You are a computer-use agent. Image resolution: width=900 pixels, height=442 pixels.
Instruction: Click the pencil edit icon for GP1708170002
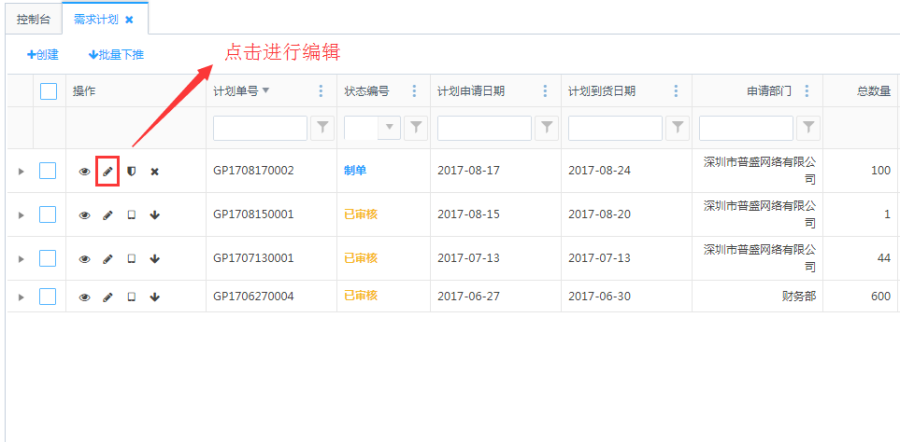[108, 171]
